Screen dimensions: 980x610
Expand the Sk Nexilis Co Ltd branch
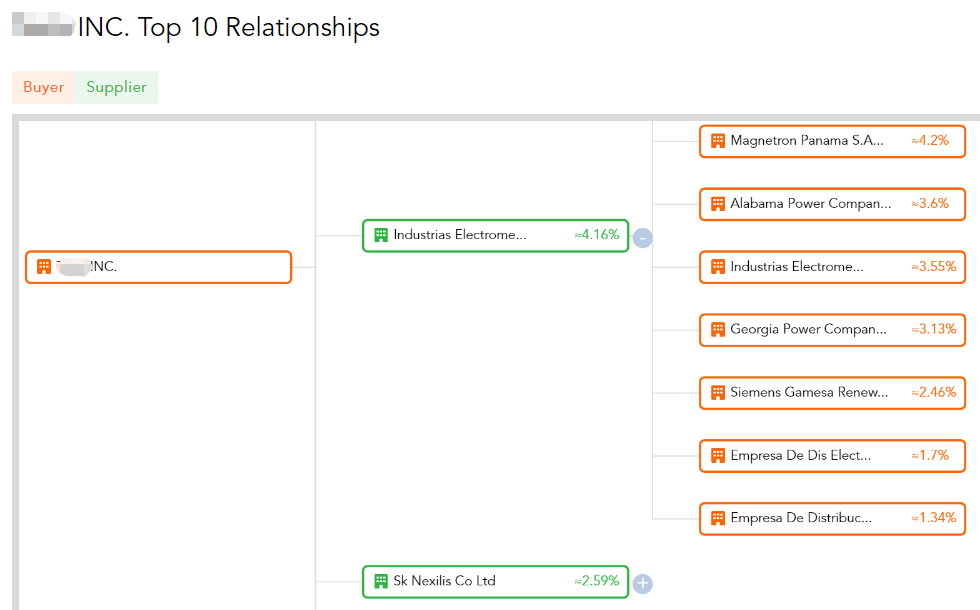(642, 584)
